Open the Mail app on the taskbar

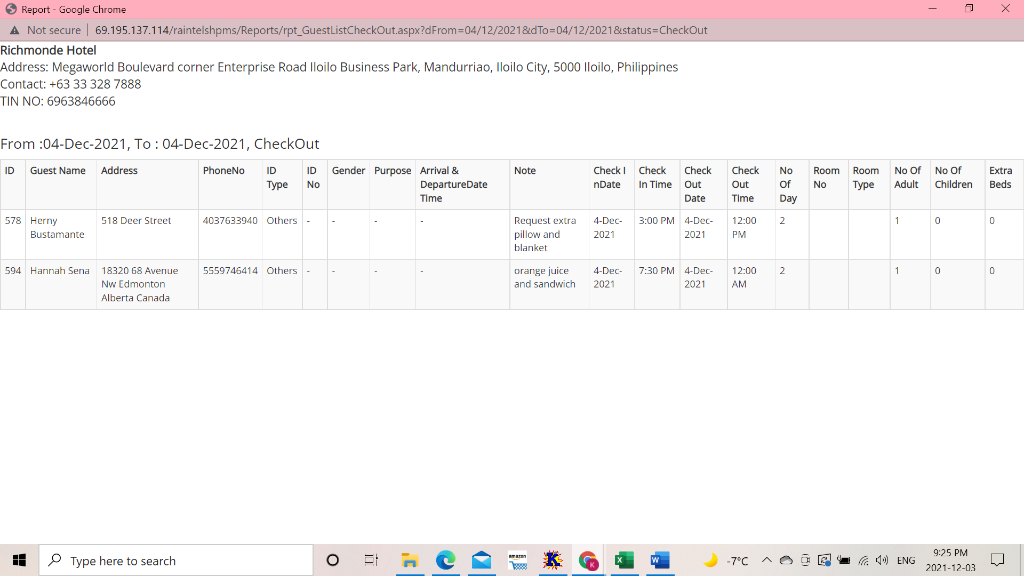click(481, 560)
